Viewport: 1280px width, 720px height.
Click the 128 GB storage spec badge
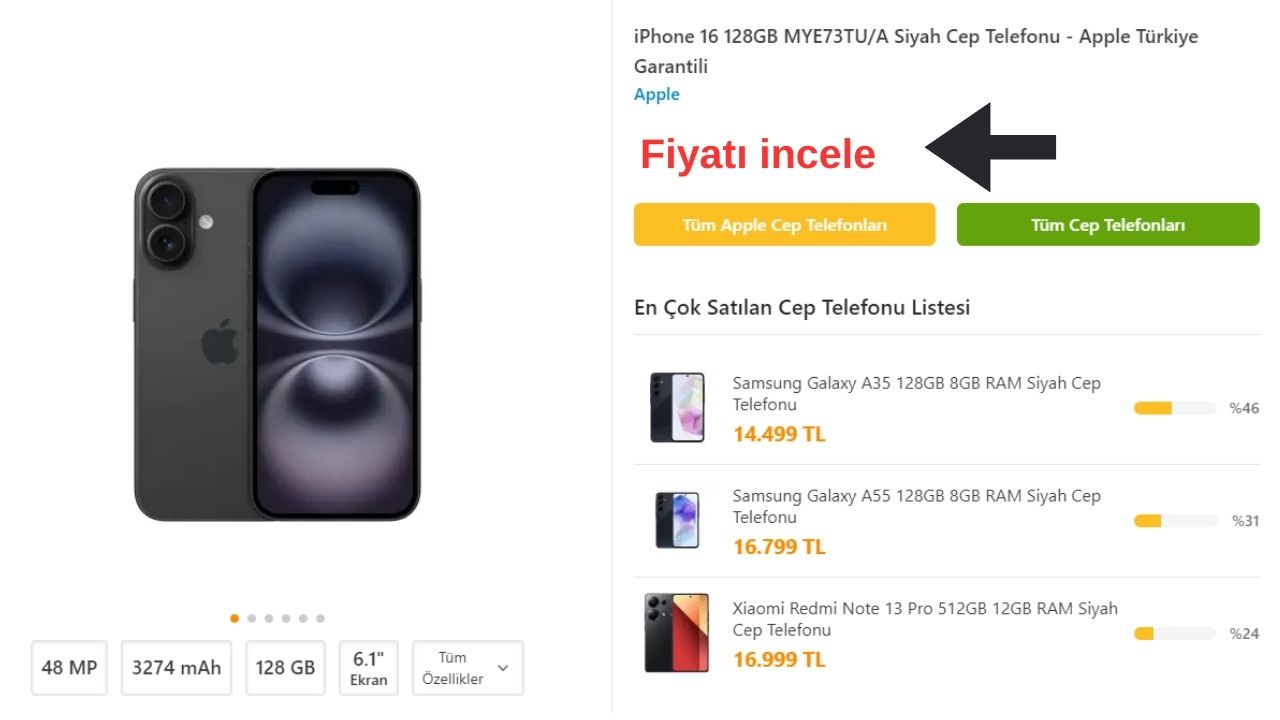click(285, 668)
